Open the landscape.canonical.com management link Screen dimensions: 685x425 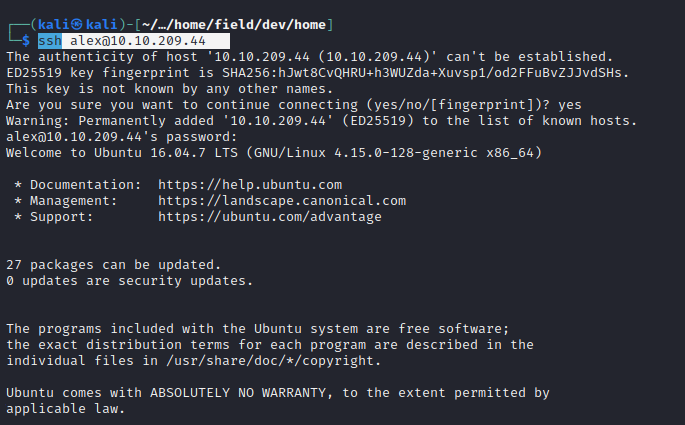(282, 200)
